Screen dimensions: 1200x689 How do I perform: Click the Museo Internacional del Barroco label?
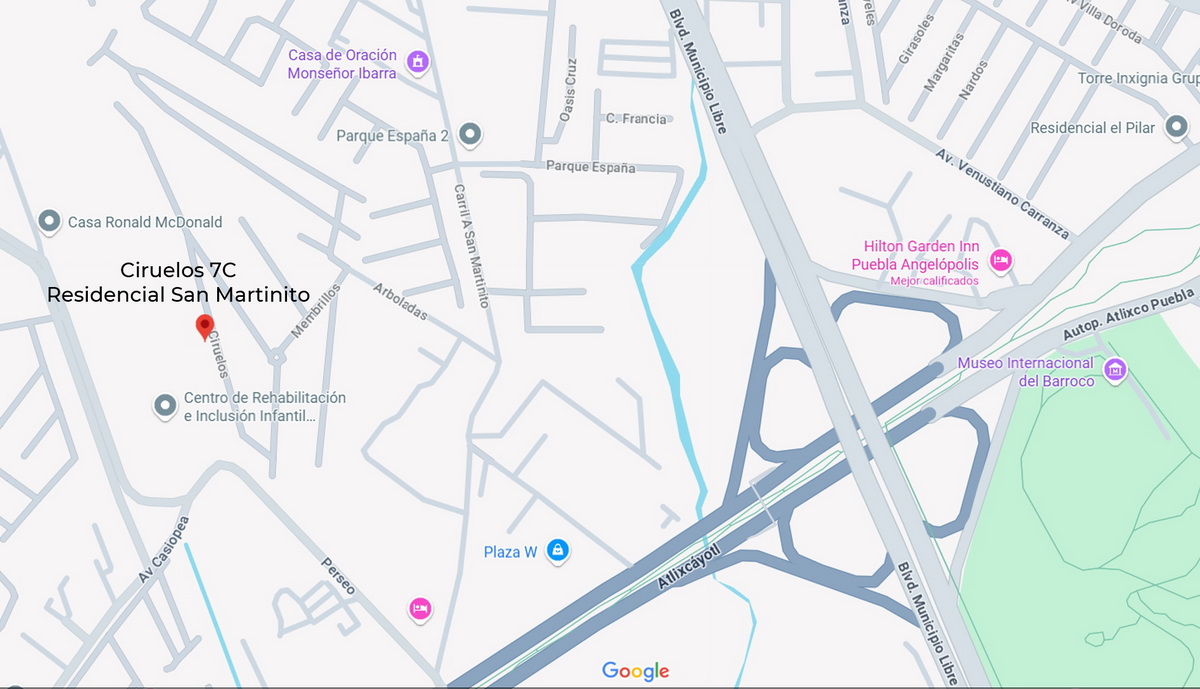1026,372
